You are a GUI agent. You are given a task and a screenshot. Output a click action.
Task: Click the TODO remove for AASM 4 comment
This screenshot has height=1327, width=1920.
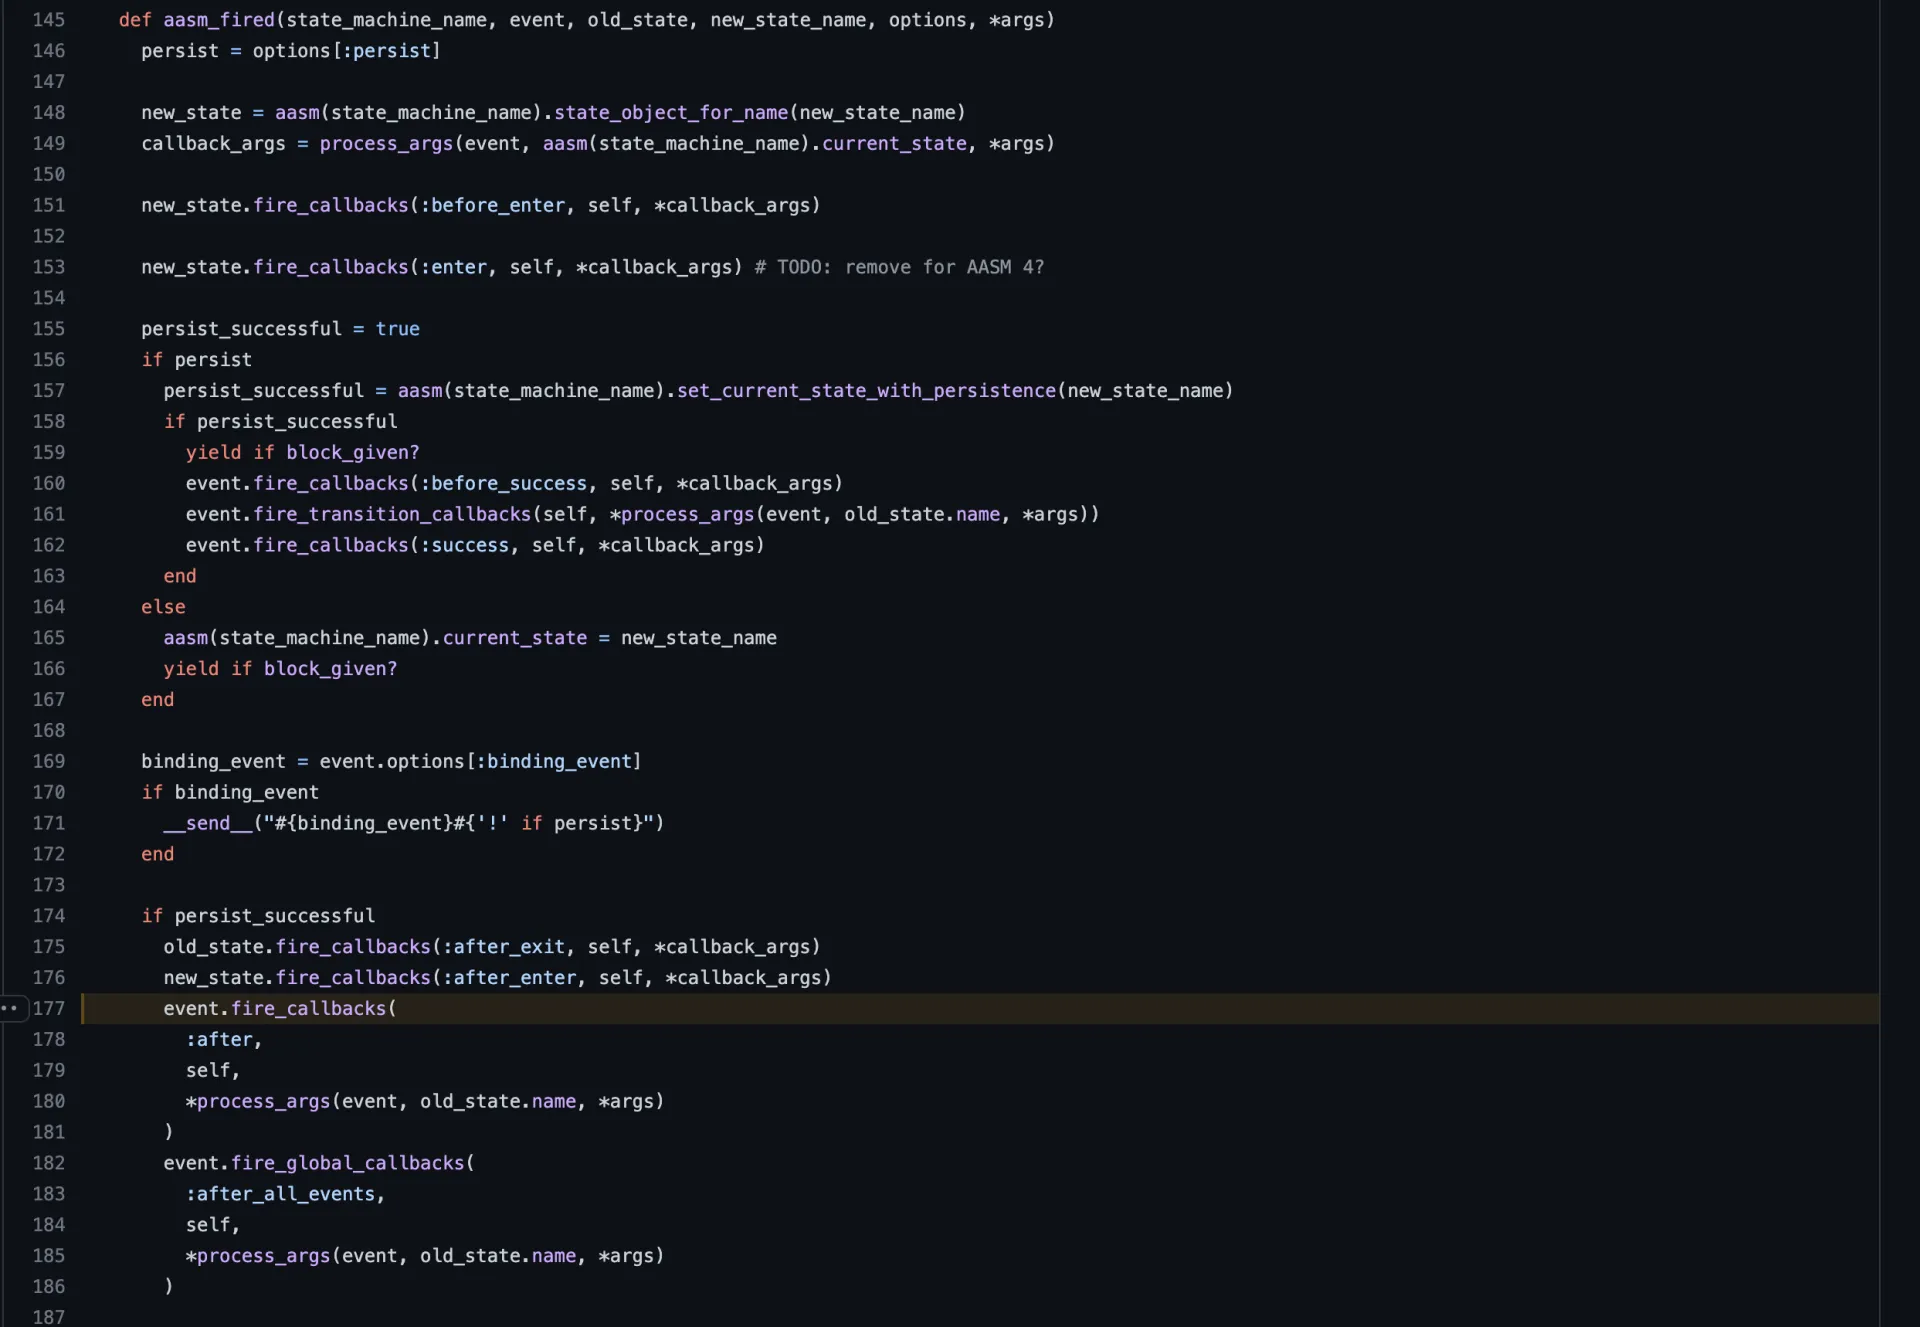pyautogui.click(x=899, y=267)
